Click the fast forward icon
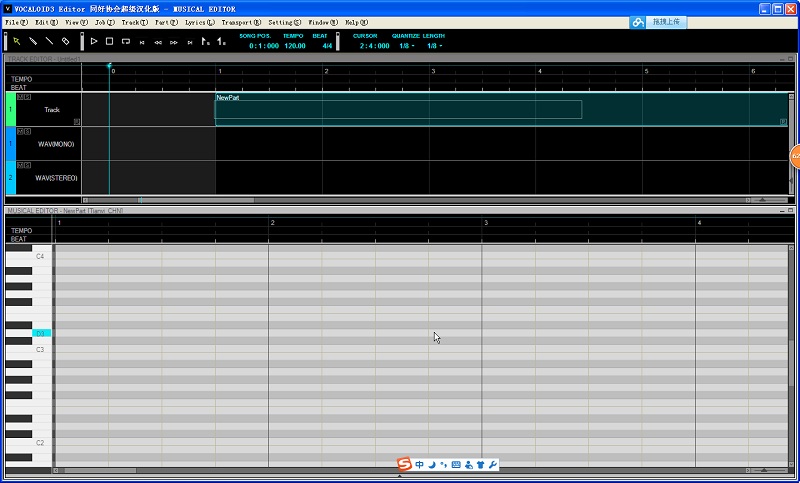The image size is (800, 483). tap(174, 42)
